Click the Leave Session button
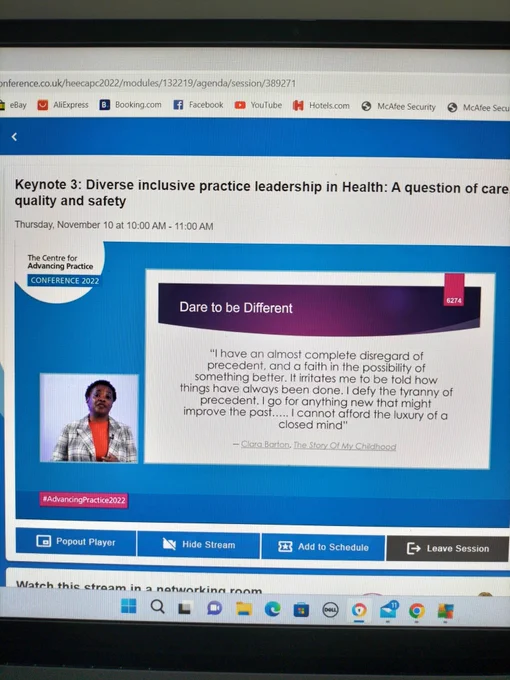Image resolution: width=510 pixels, height=680 pixels. pyautogui.click(x=448, y=549)
